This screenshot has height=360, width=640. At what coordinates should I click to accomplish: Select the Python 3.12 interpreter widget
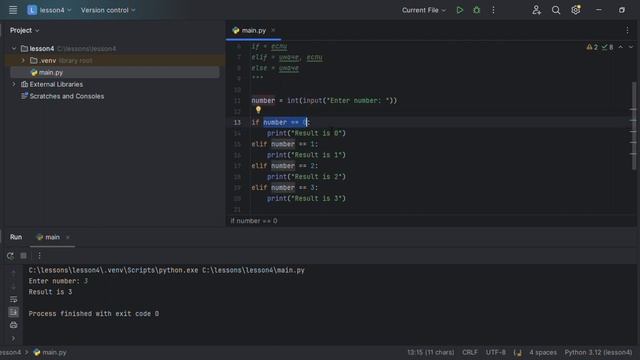click(598, 352)
